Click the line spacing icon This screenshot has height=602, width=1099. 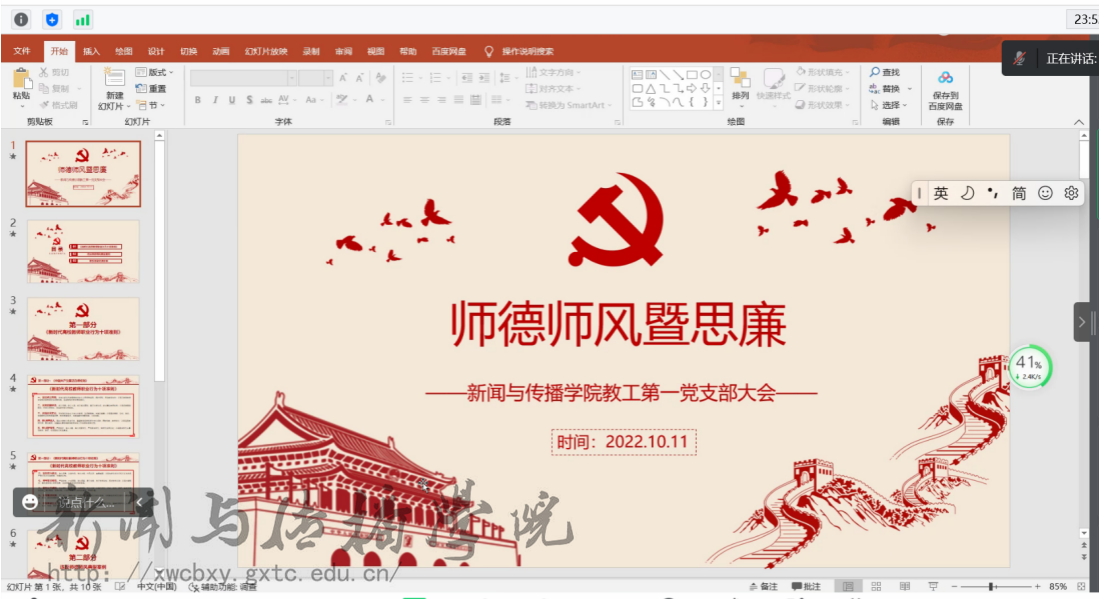point(506,78)
